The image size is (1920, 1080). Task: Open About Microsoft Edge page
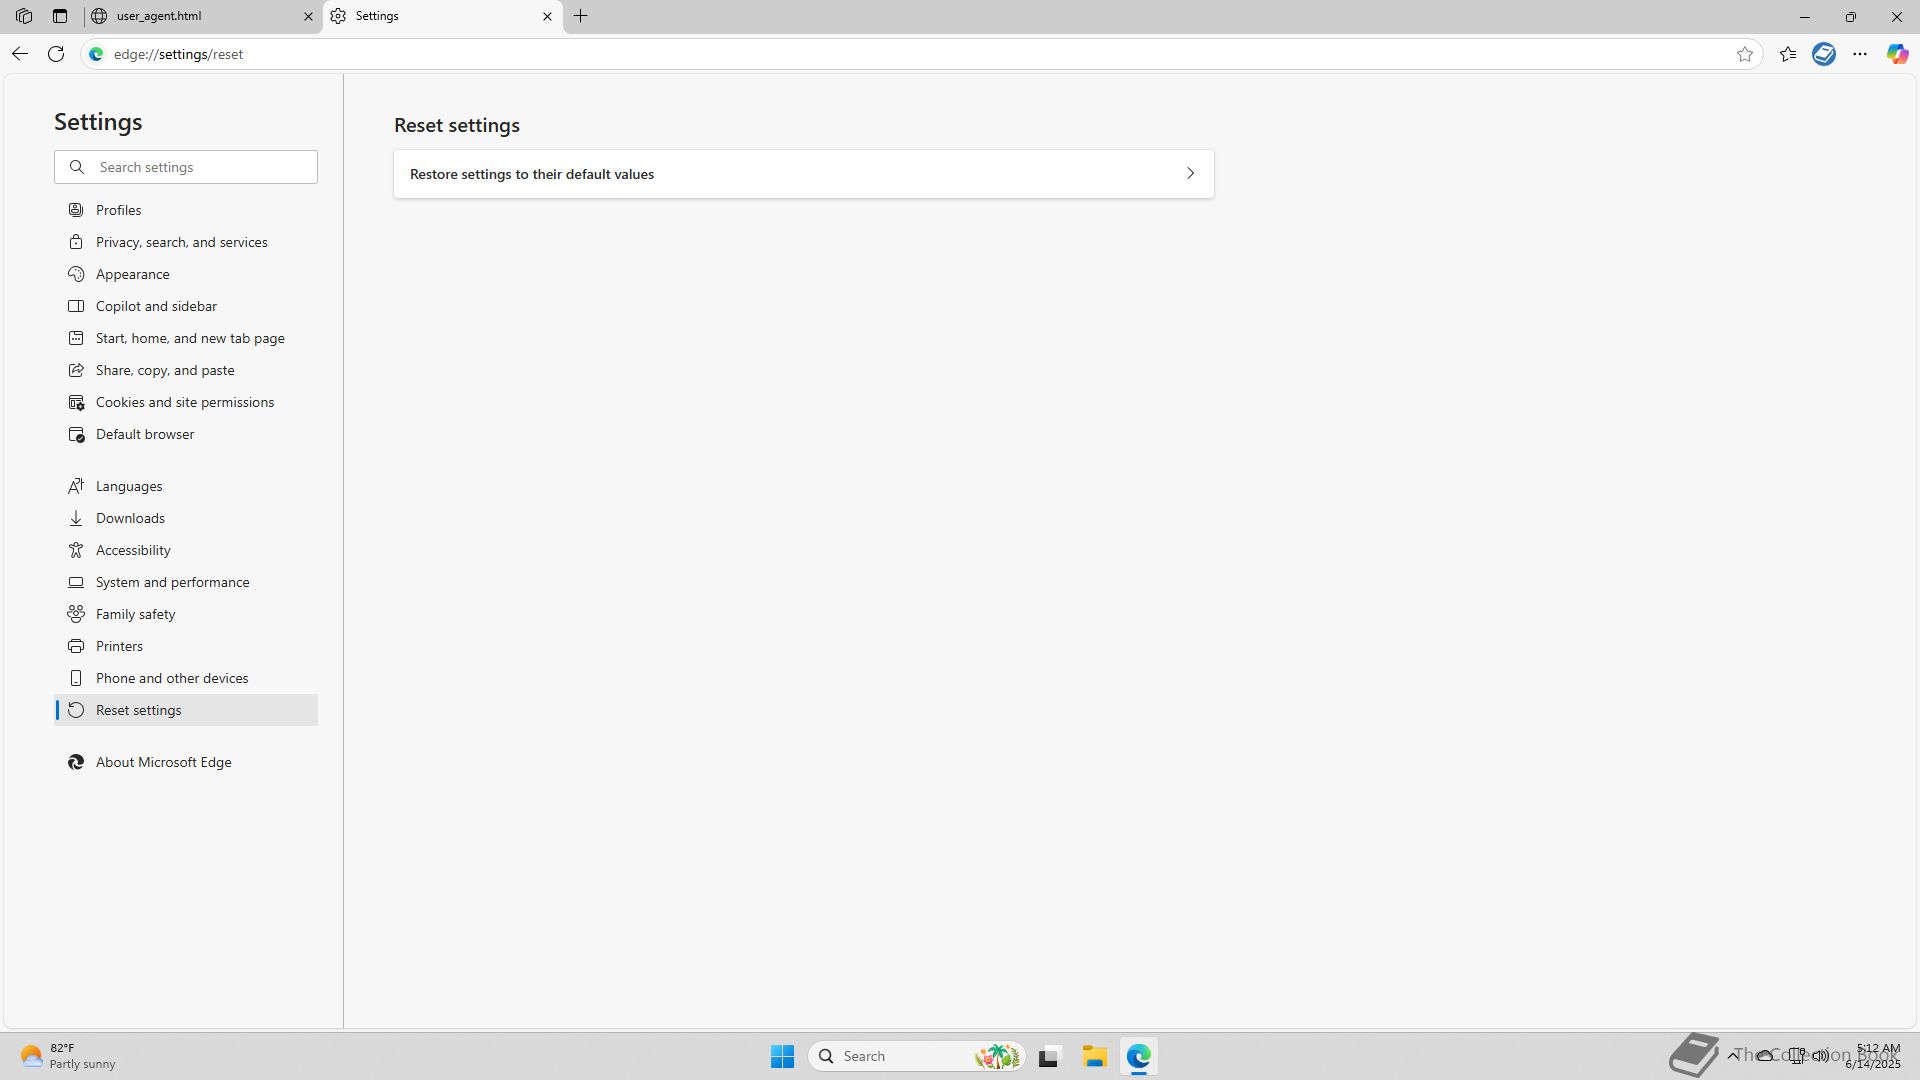coord(163,762)
